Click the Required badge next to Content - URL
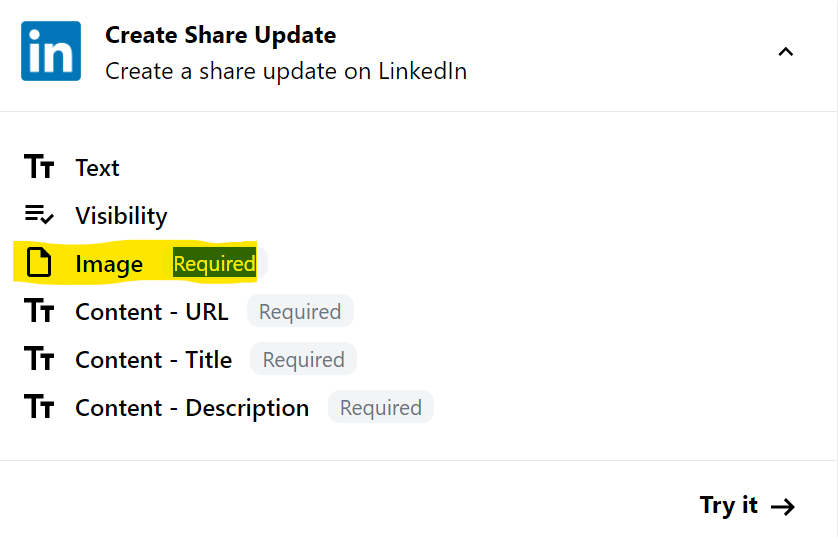This screenshot has height=537, width=838. point(300,312)
